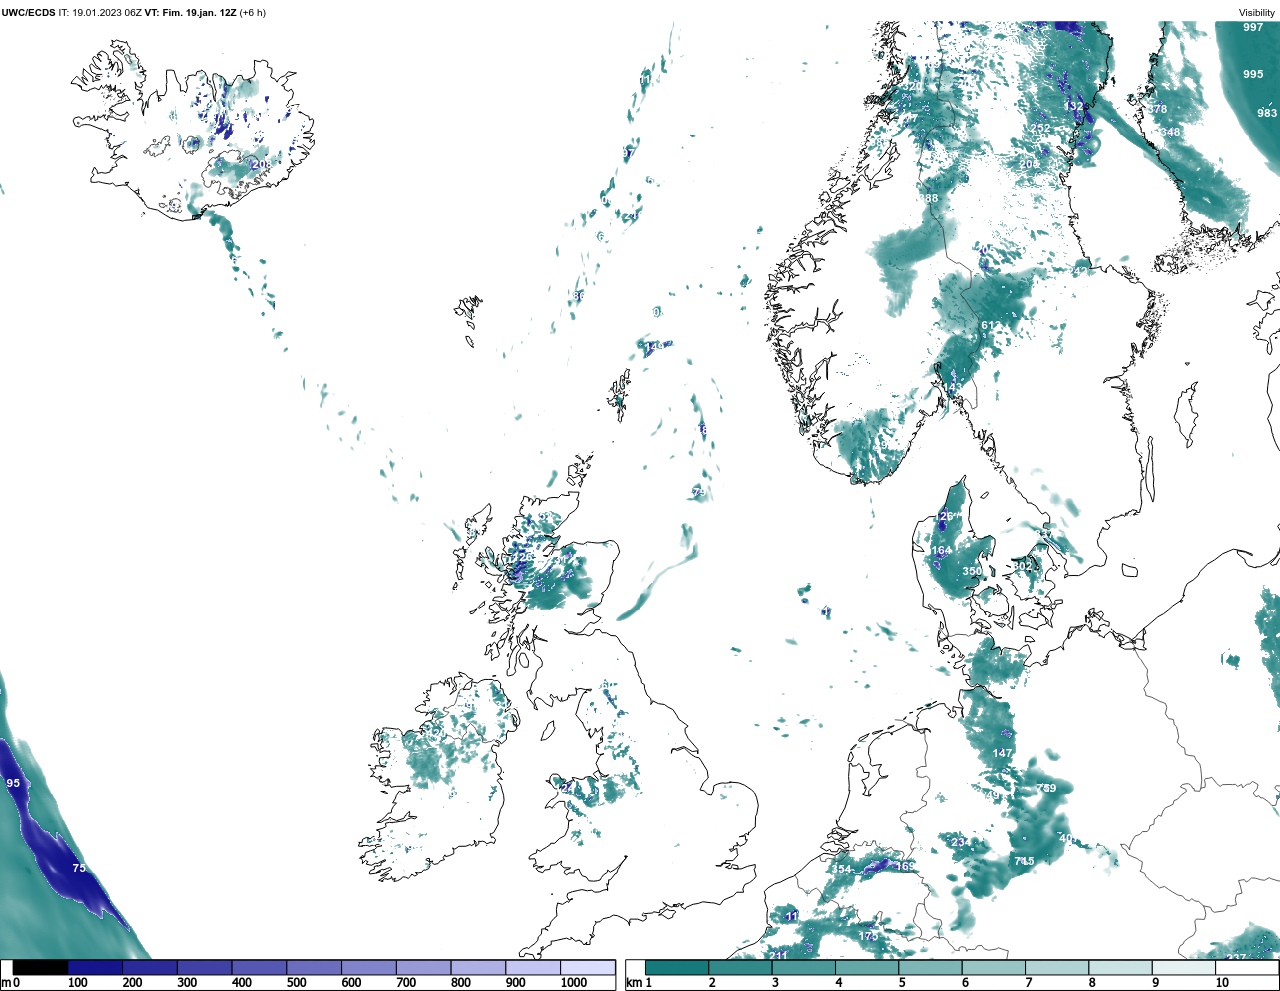Click the '164' visibility value over Jutland
The height and width of the screenshot is (991, 1280).
[x=942, y=551]
